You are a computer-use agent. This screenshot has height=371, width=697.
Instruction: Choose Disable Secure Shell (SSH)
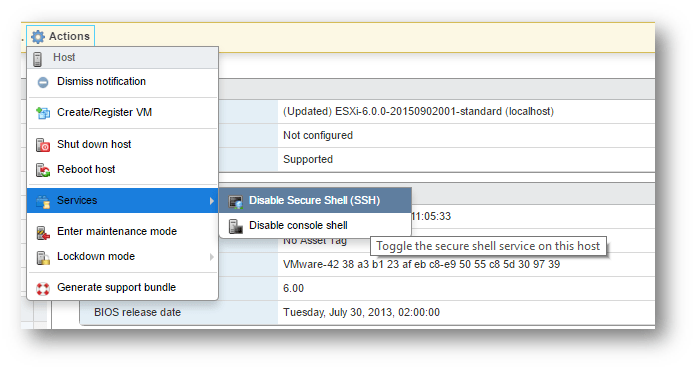pos(315,200)
